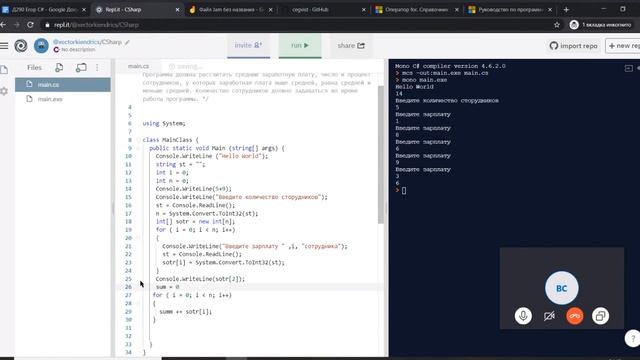Click 'Hello World' console output line
The width and height of the screenshot is (640, 360).
[x=414, y=87]
